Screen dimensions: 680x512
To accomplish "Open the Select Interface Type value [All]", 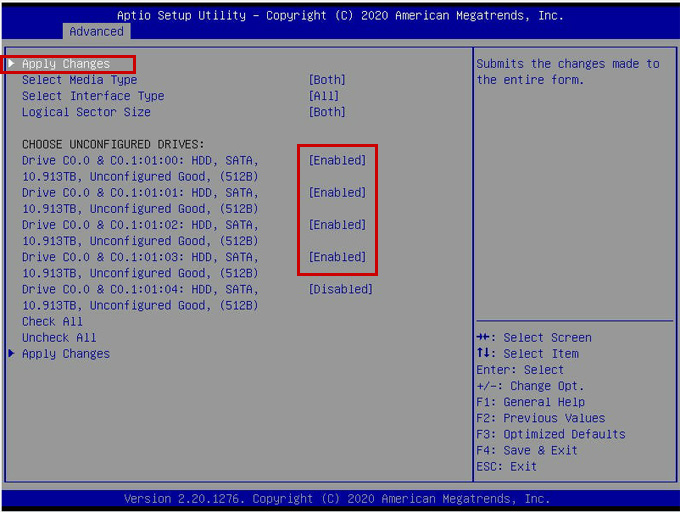I will coord(323,96).
